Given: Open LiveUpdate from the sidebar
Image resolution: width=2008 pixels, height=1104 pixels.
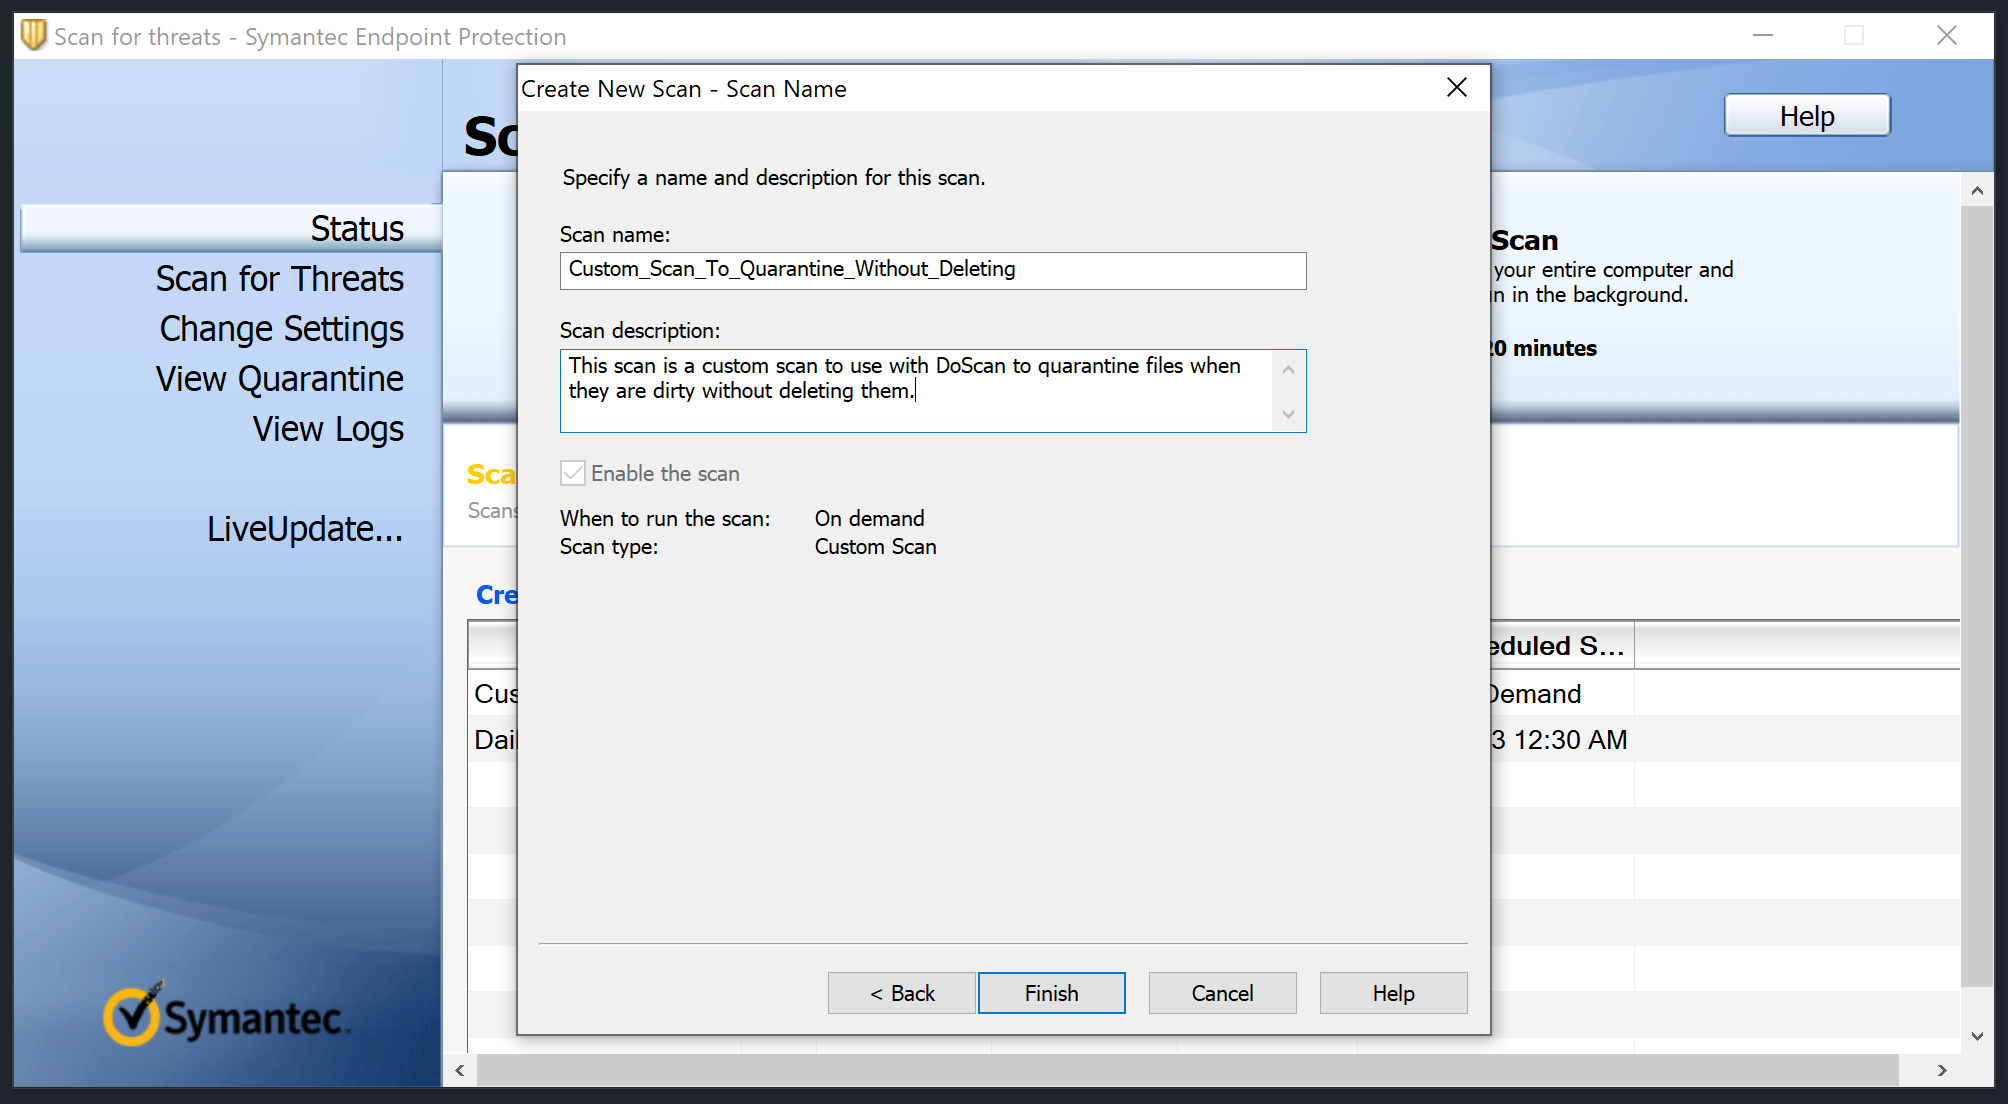Looking at the screenshot, I should point(305,529).
